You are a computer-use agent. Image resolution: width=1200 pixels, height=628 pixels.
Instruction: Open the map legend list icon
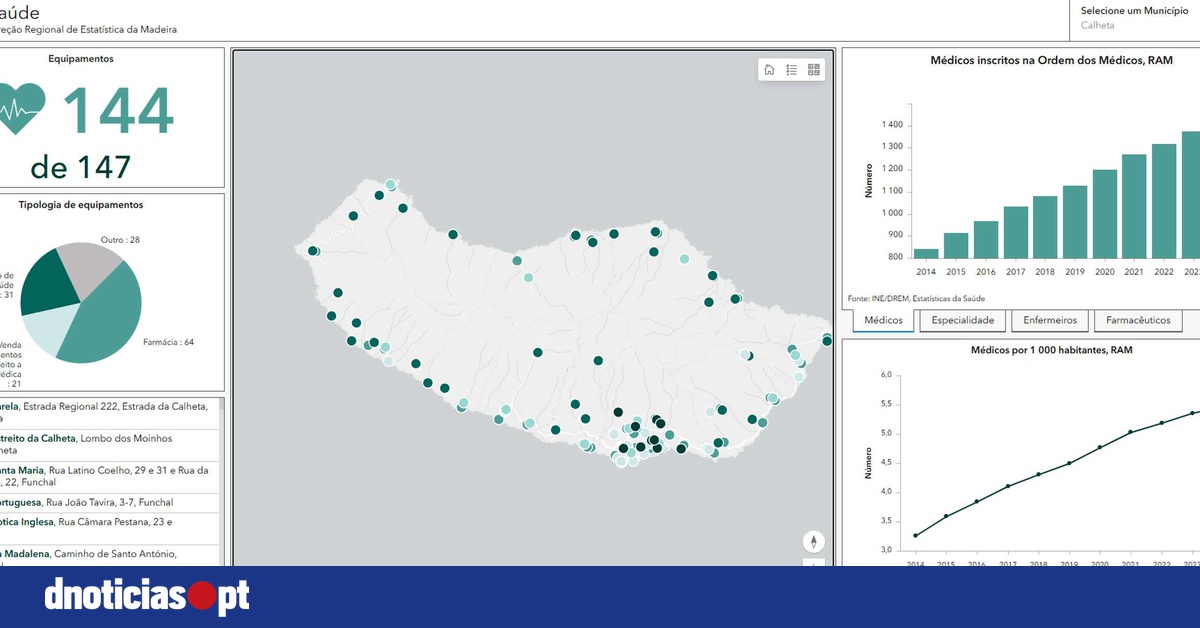791,70
